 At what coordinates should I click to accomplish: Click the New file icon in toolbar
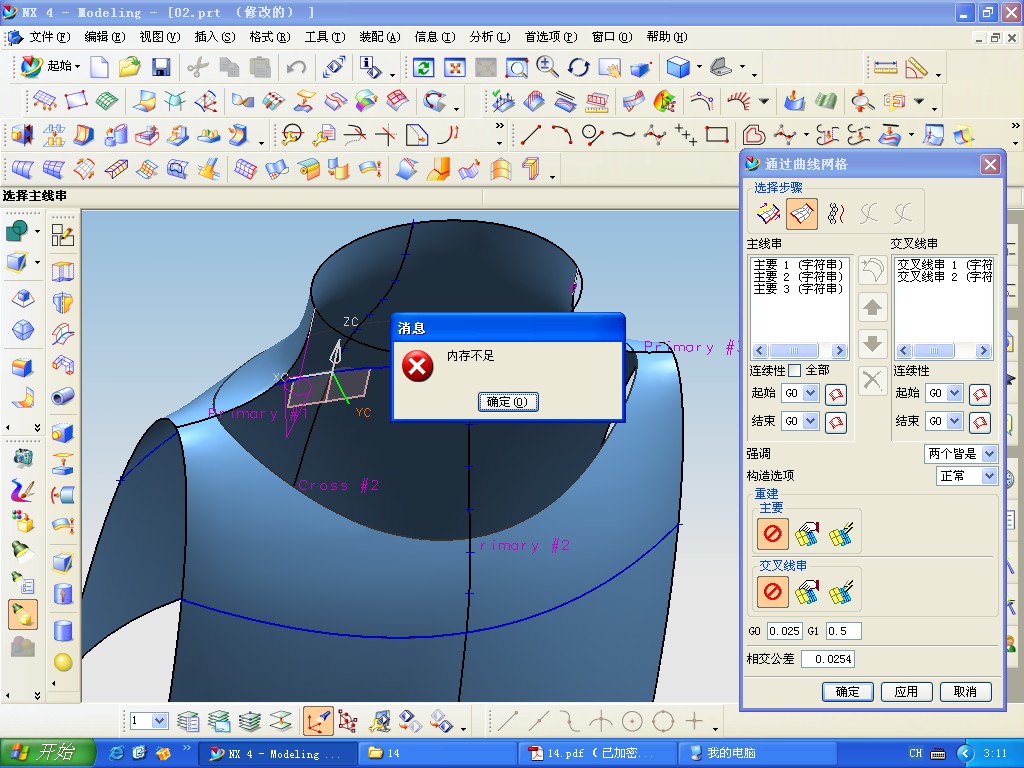coord(99,67)
